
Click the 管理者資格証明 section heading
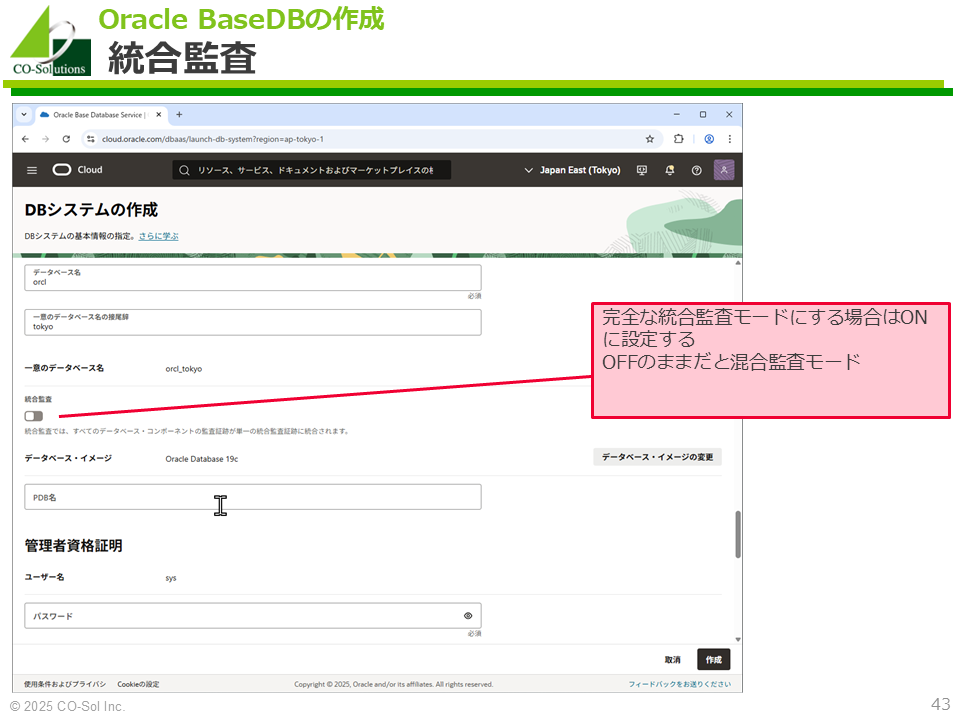tap(73, 546)
